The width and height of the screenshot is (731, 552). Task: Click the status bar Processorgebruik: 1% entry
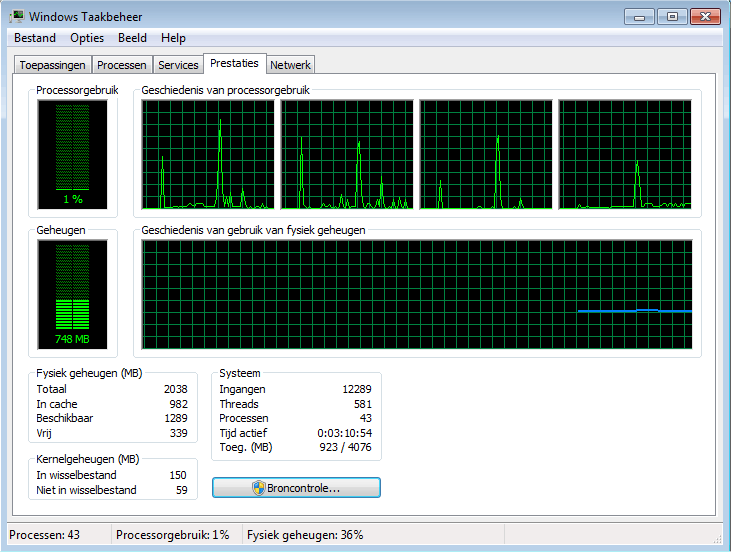(172, 534)
